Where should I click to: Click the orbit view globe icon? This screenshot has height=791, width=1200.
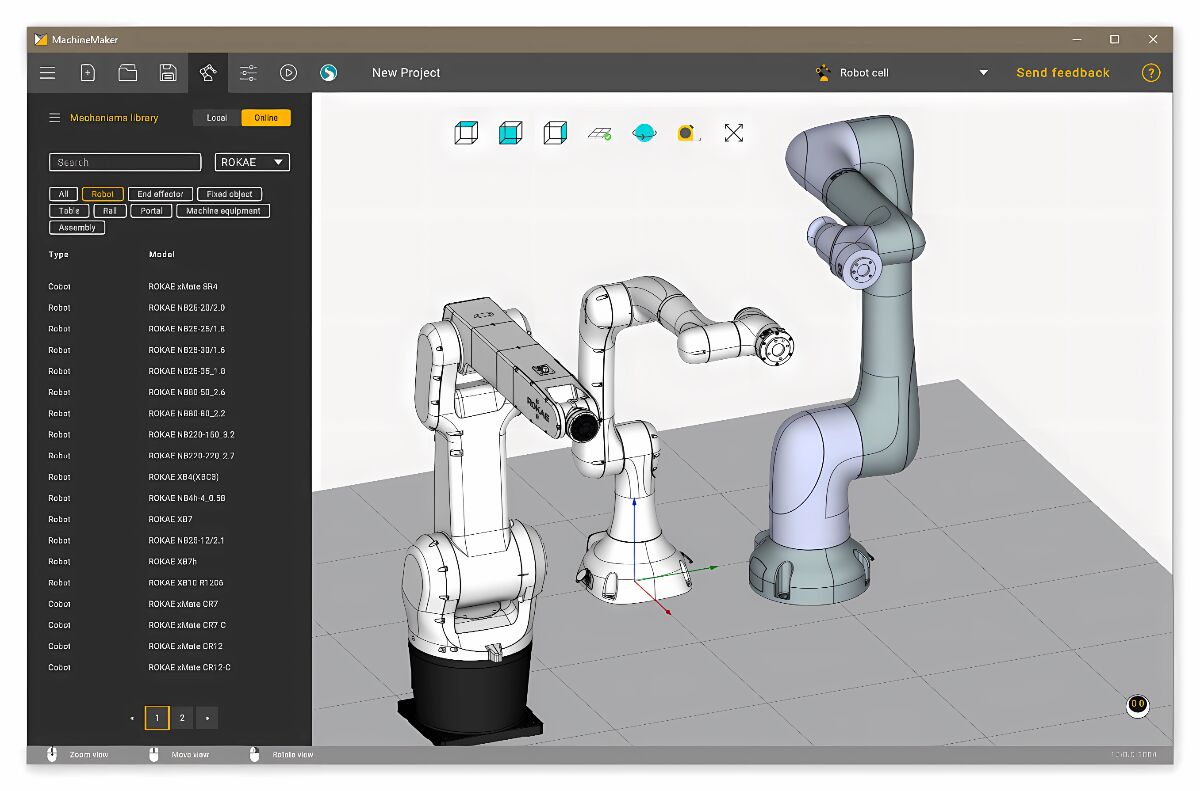click(643, 131)
